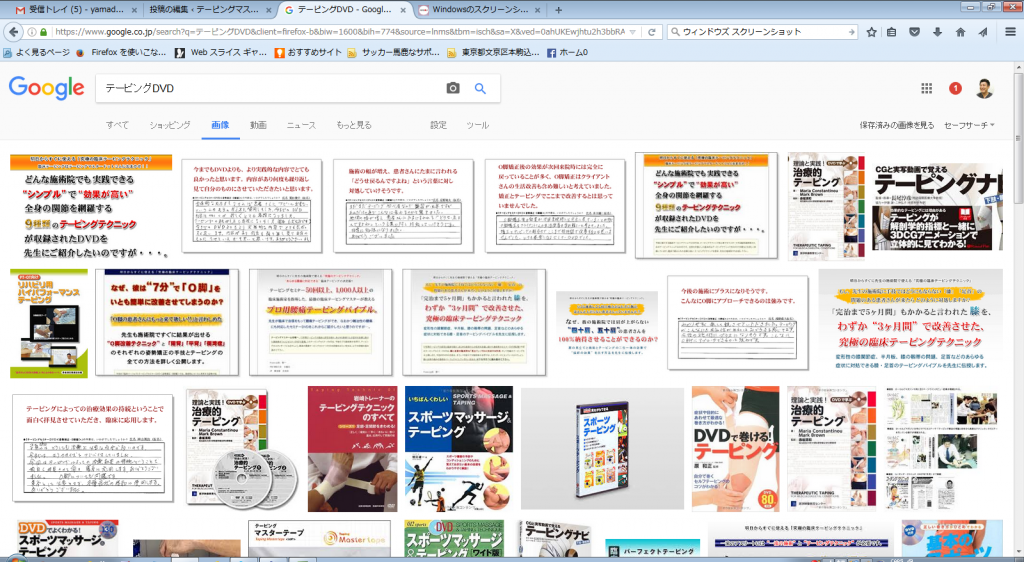Go to the Firefox home page icon

click(x=960, y=32)
